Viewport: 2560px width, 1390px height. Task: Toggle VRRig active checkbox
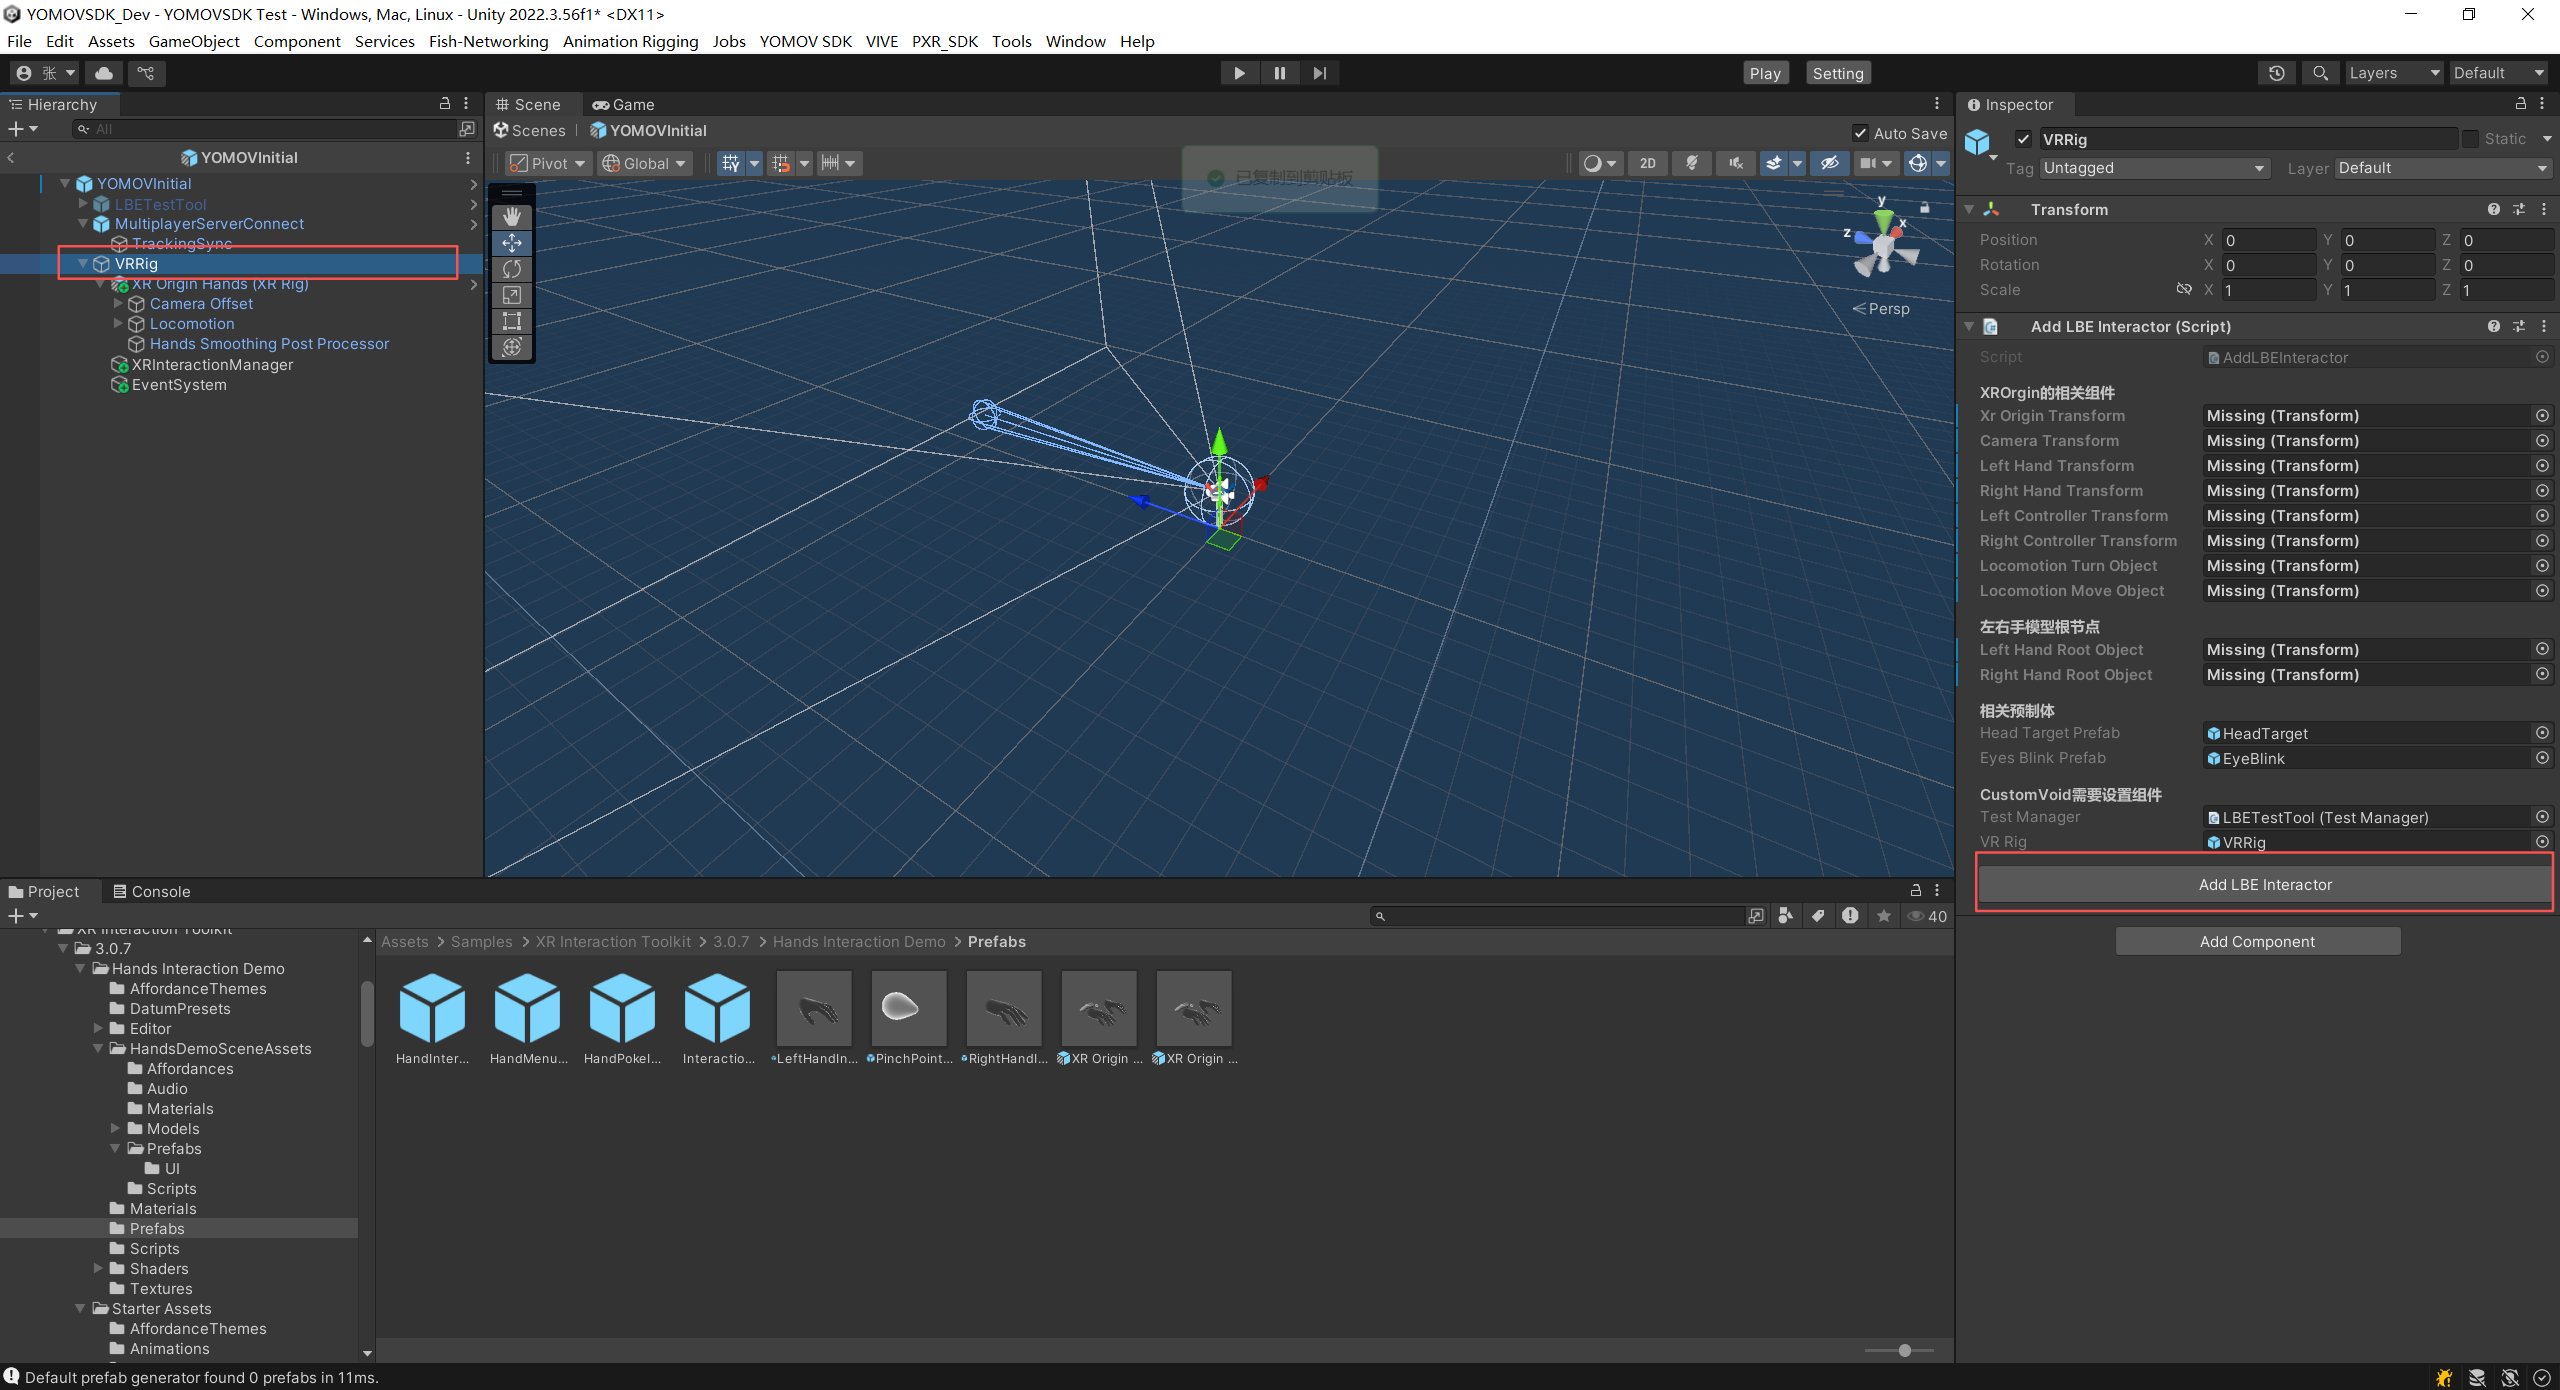pos(2023,139)
